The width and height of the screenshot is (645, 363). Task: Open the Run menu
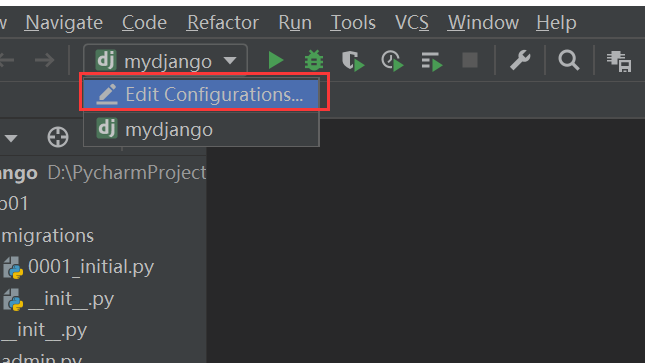(x=295, y=23)
